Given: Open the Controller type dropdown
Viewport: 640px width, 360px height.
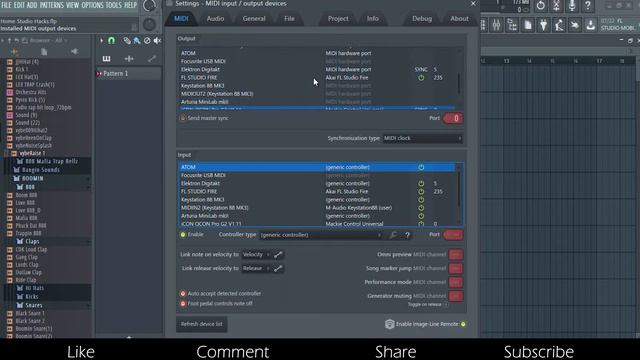Looking at the screenshot, I should 321,235.
